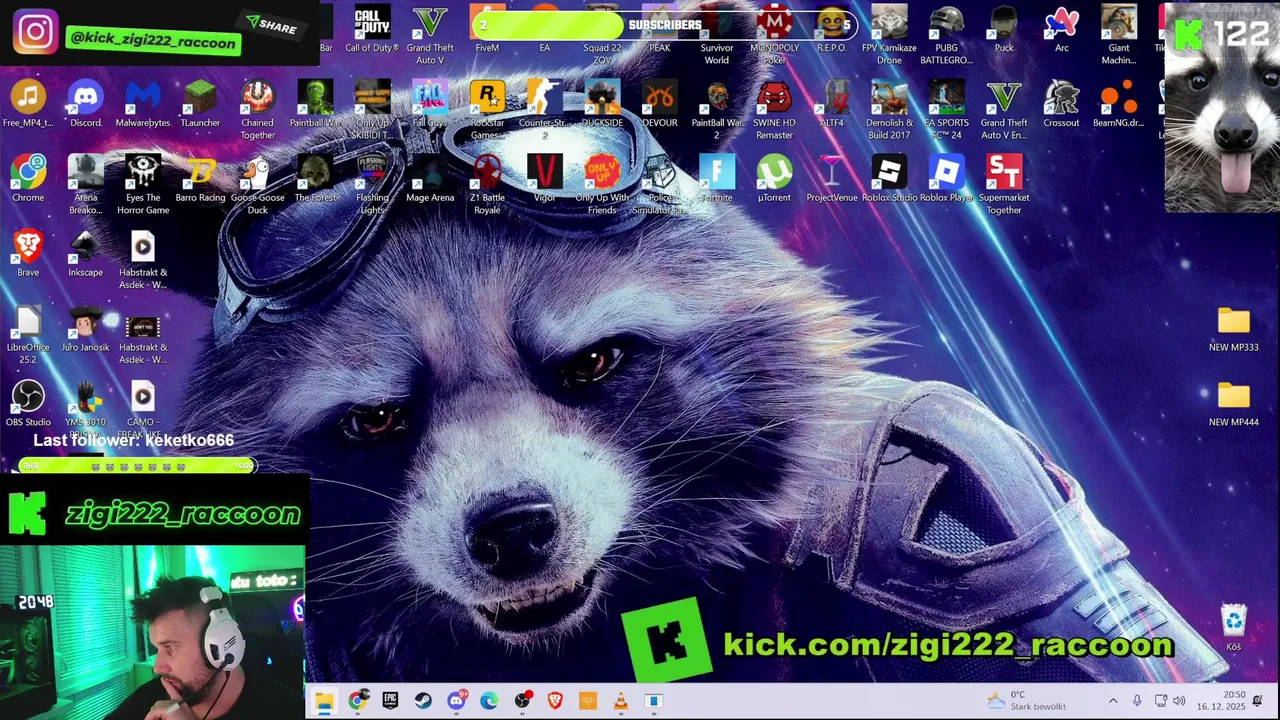Select the Call of Duty shortcut
The width and height of the screenshot is (1280, 720).
click(372, 29)
